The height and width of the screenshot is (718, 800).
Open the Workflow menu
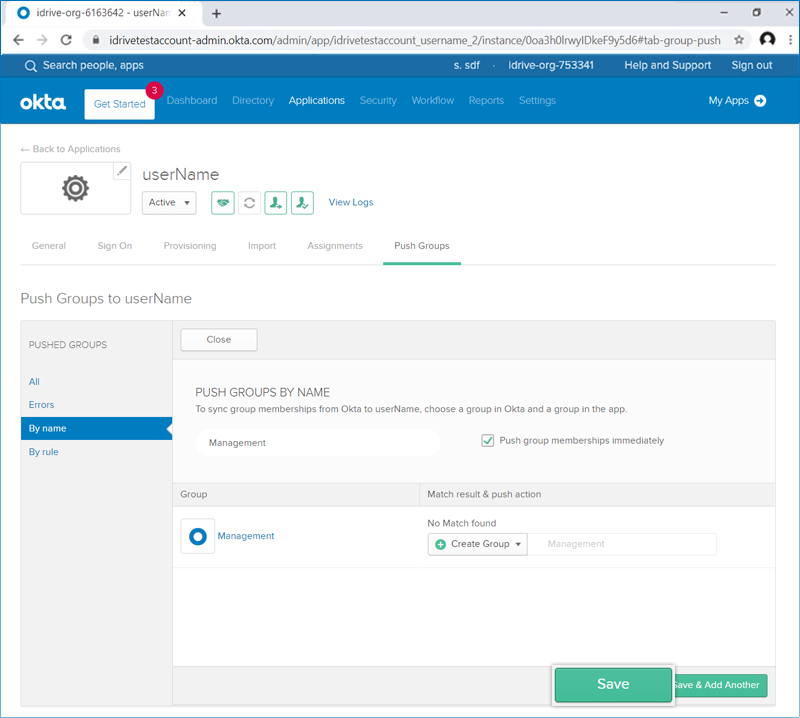coord(433,101)
